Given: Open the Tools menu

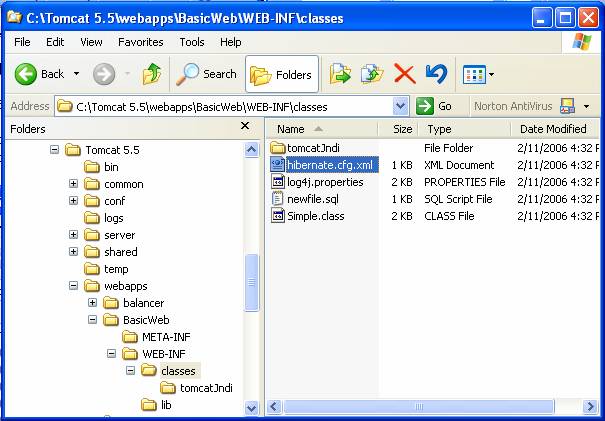Looking at the screenshot, I should point(192,42).
